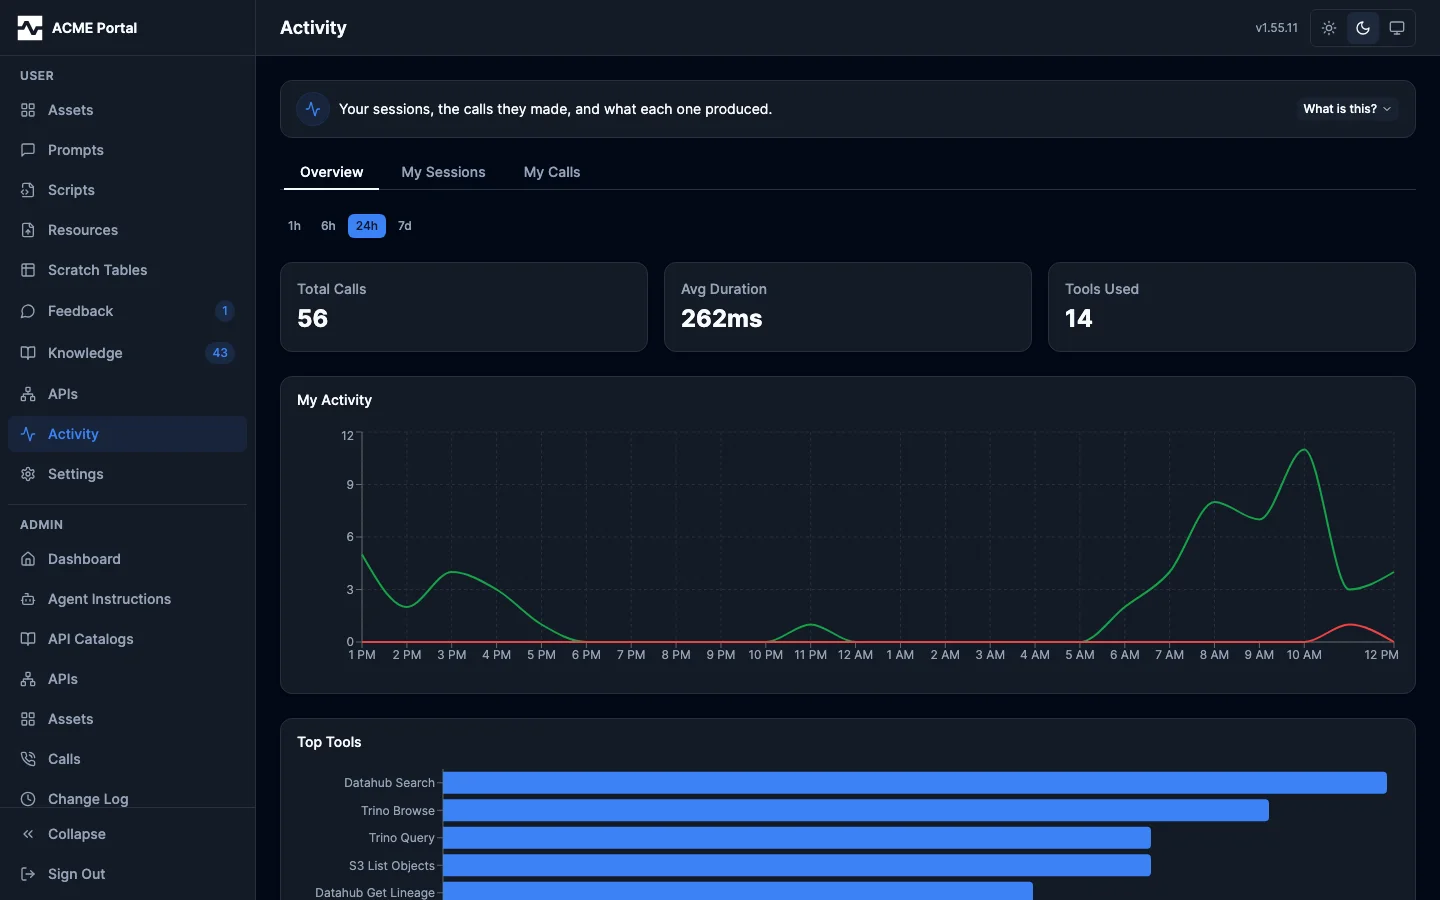Click the version label v1.55.11
This screenshot has height=900, width=1440.
click(x=1277, y=28)
